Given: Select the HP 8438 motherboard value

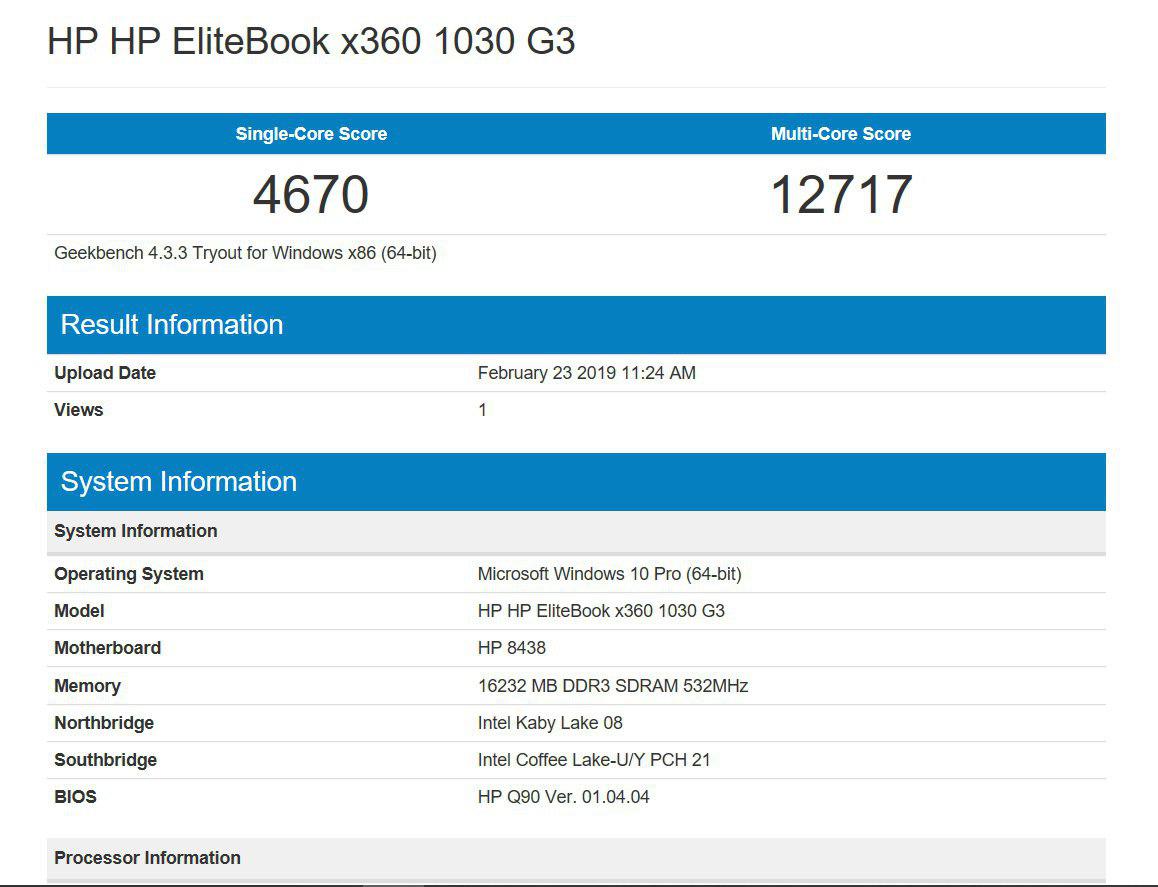Looking at the screenshot, I should pos(512,648).
